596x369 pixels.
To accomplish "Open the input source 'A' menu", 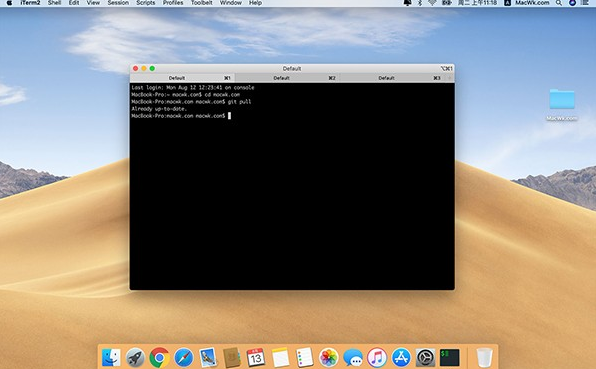I will 507,3.
